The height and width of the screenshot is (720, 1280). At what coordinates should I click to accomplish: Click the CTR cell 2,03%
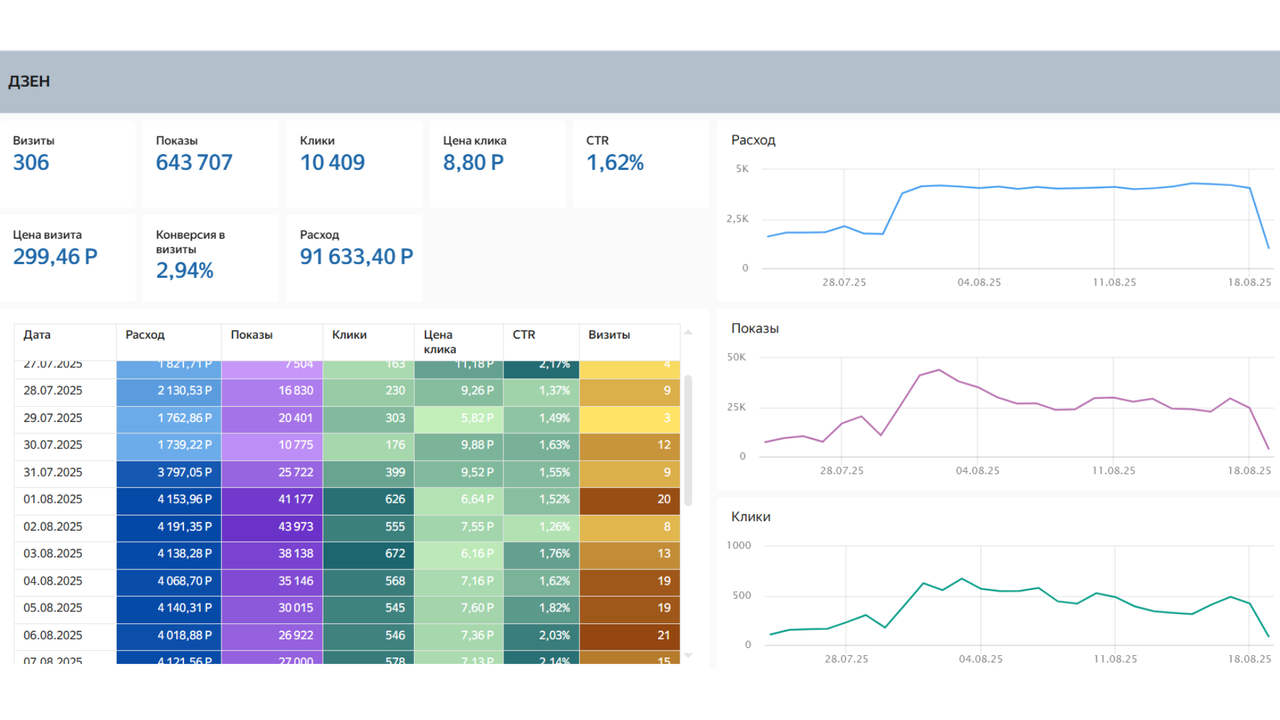point(542,635)
